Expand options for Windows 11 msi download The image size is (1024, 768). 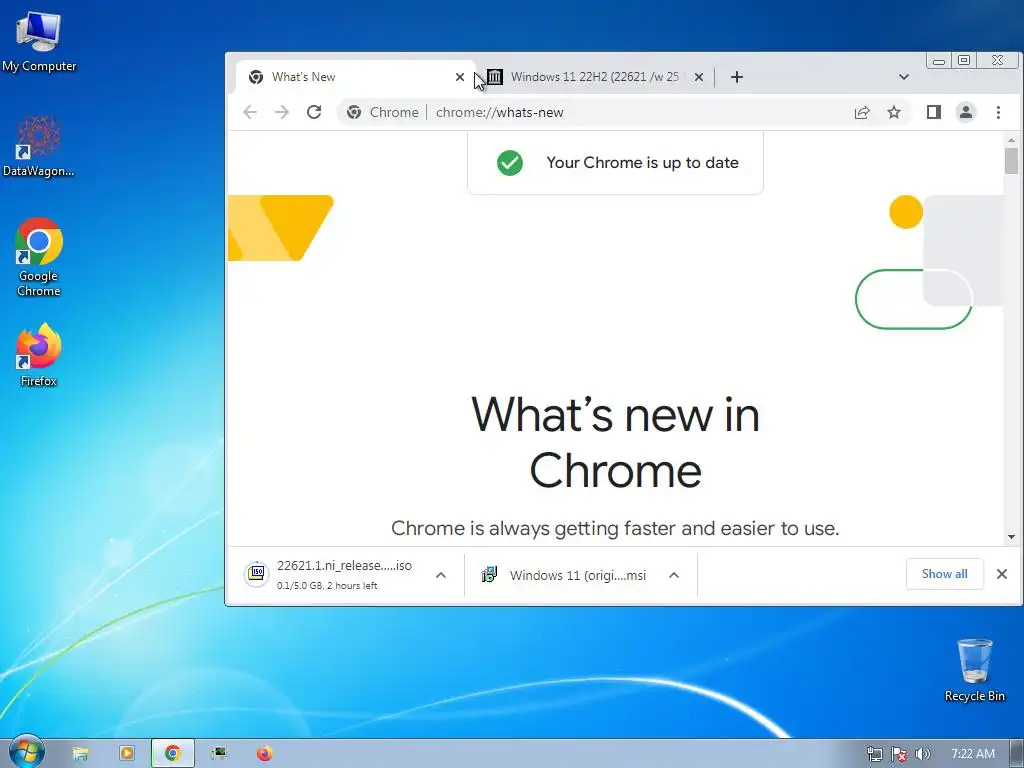click(674, 575)
